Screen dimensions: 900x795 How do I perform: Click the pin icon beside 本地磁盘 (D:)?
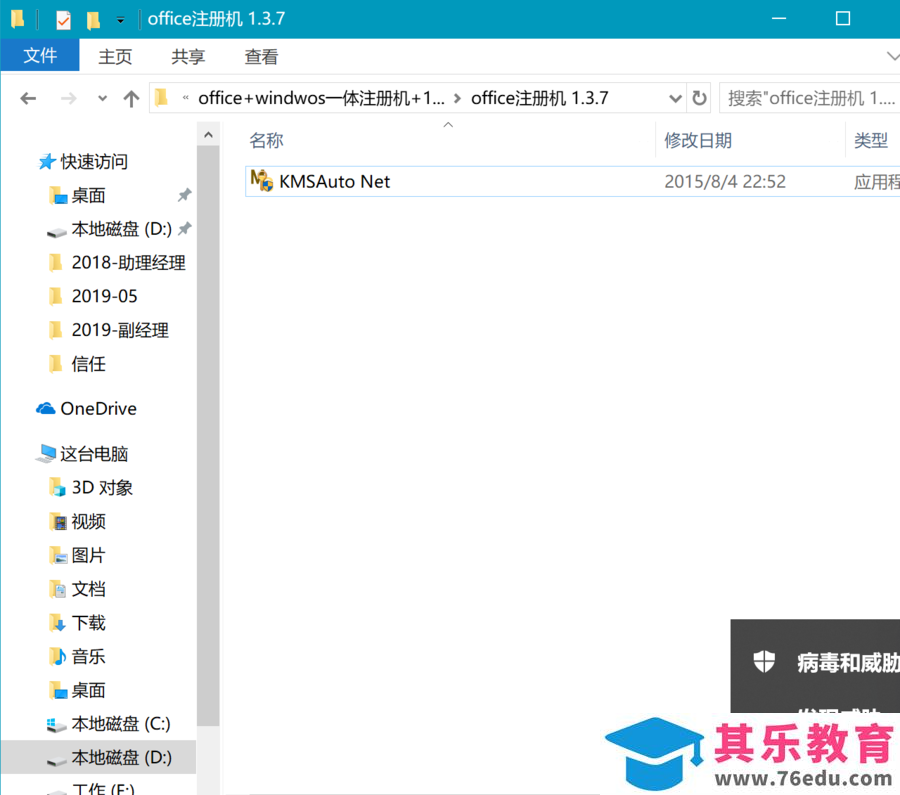[x=184, y=230]
